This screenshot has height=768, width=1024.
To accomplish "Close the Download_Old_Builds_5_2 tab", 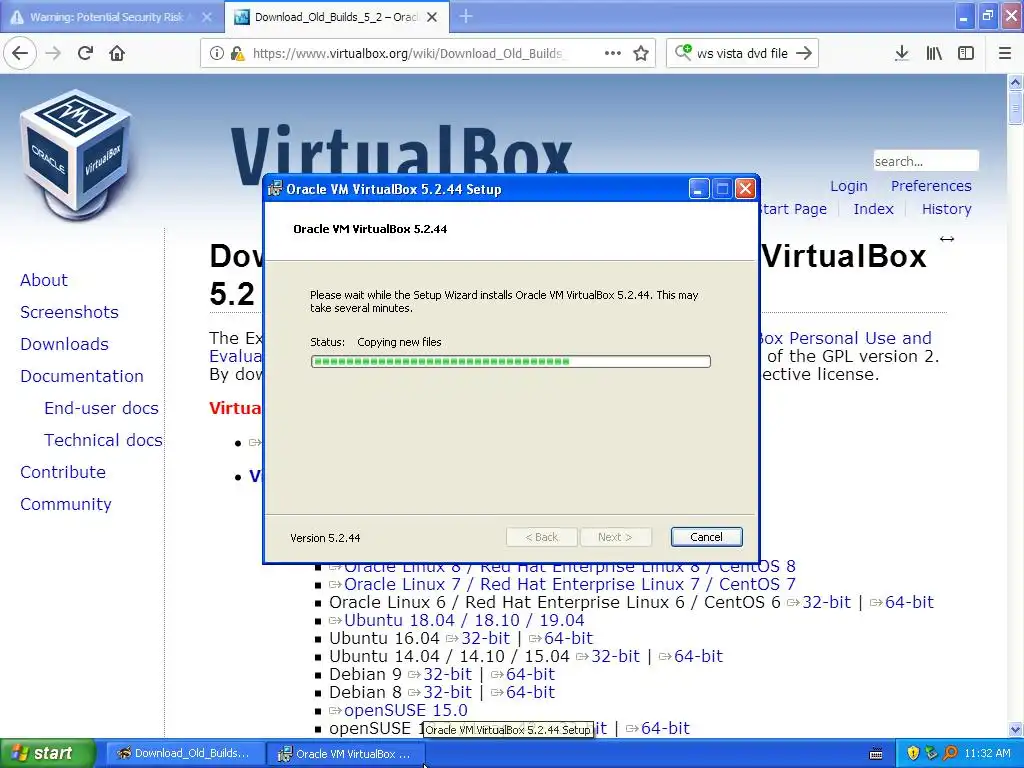I will [432, 17].
